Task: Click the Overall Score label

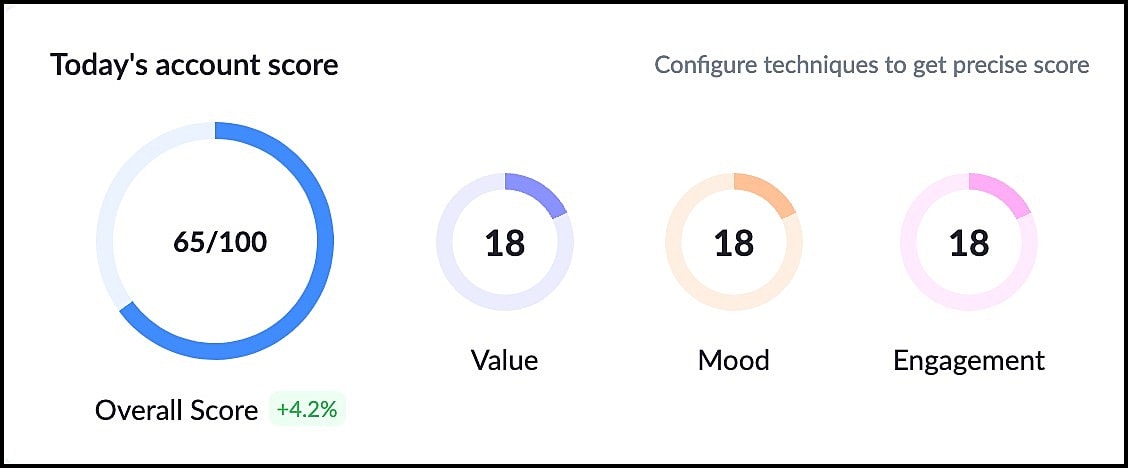Action: pos(176,410)
